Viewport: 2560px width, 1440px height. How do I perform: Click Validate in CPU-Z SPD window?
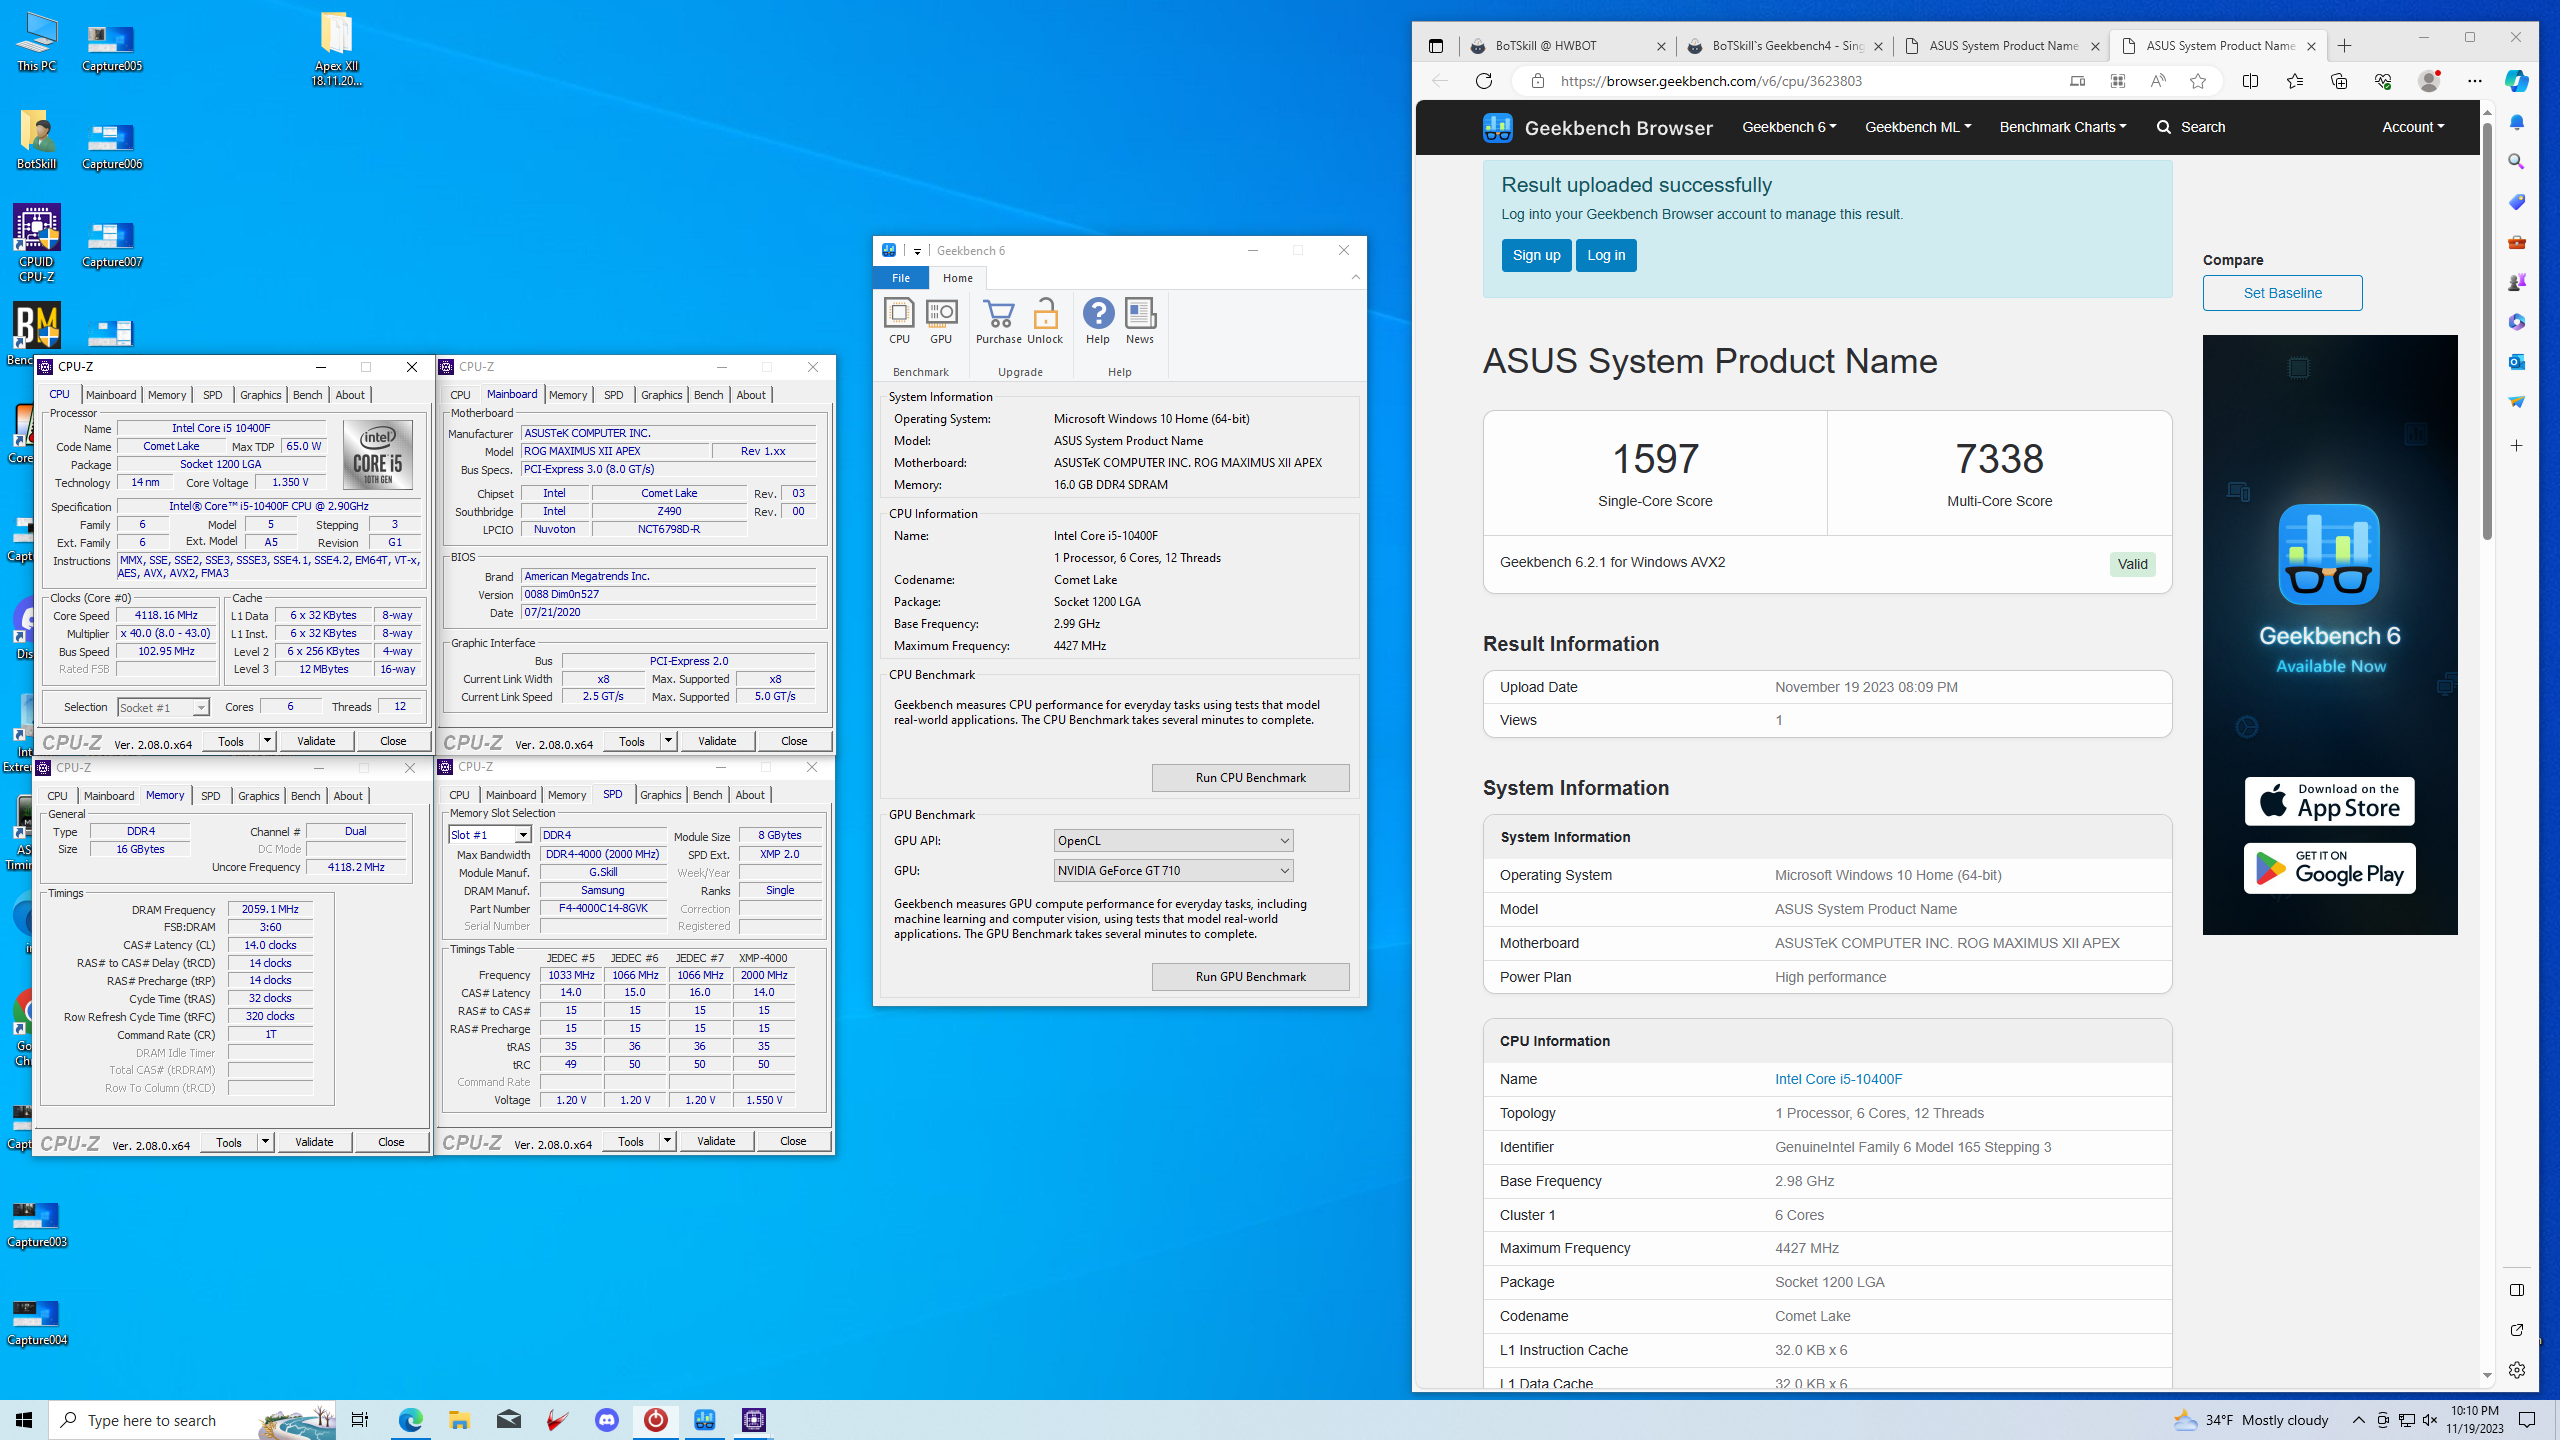click(x=716, y=1141)
